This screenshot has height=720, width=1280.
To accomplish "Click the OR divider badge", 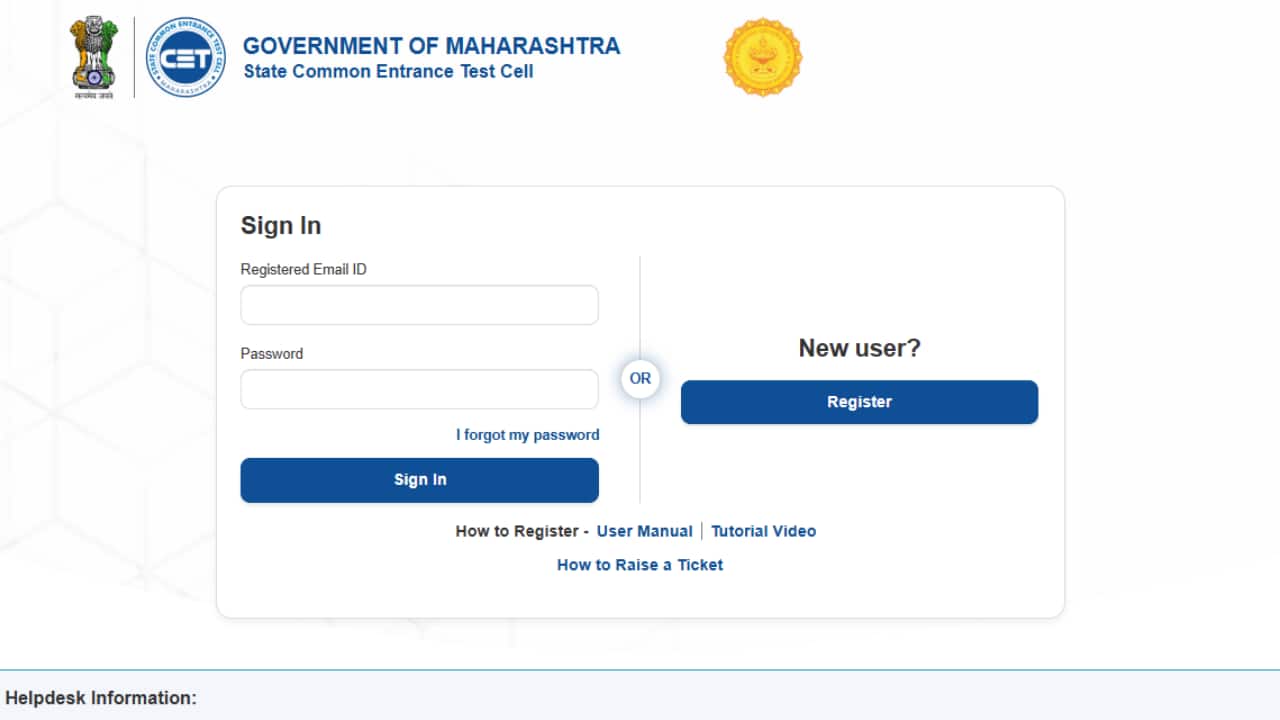I will [640, 378].
